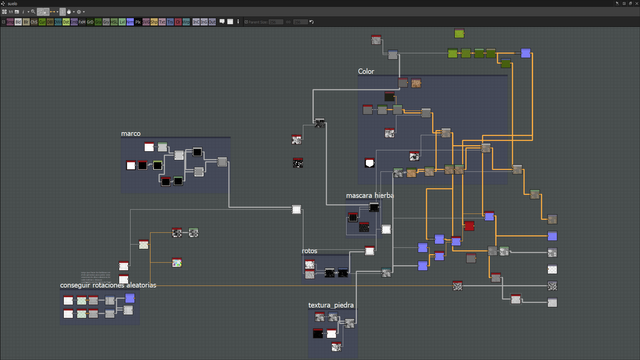Select the 'rotos' frame title
The width and height of the screenshot is (640, 360).
point(309,251)
